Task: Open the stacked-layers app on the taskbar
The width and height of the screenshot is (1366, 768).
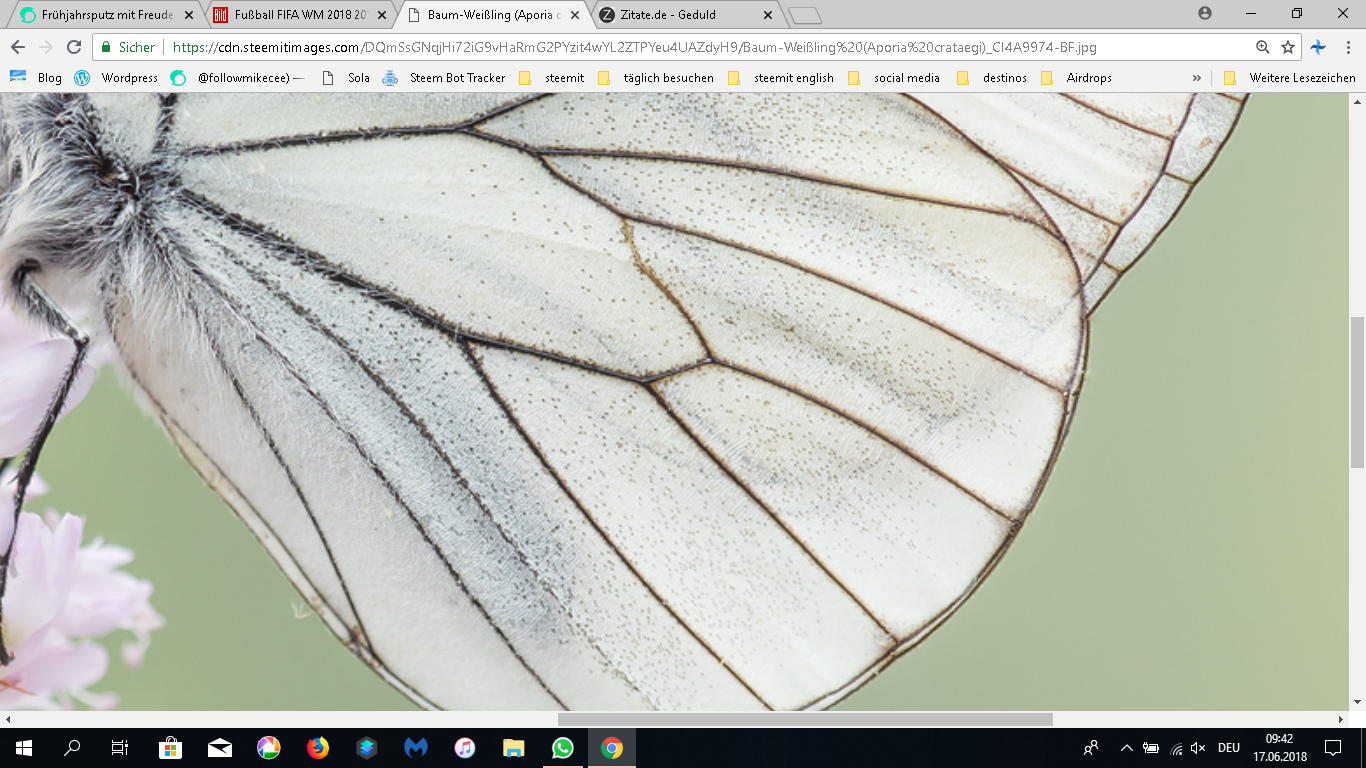Action: click(366, 748)
